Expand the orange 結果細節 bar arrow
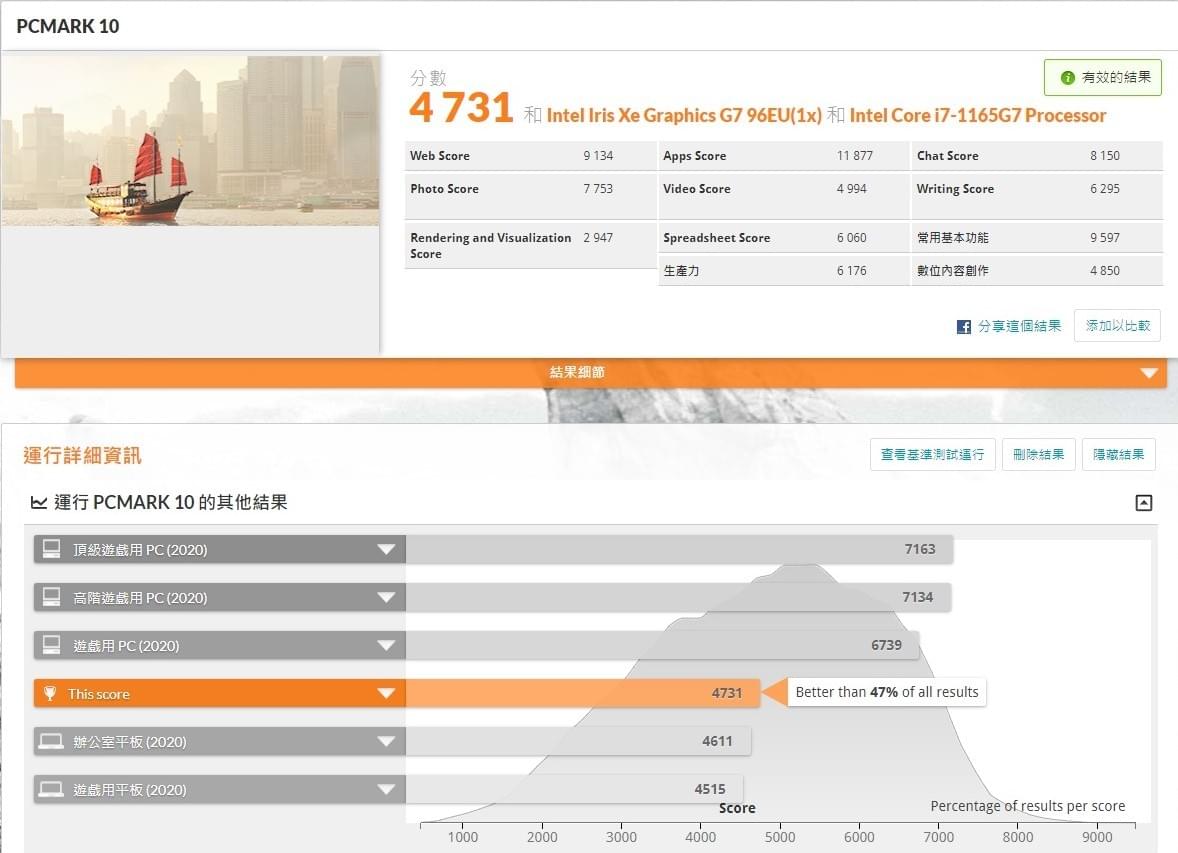 (x=1149, y=373)
